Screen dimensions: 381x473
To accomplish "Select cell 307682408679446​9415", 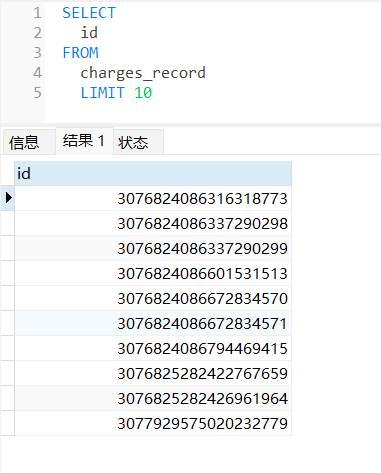I will tap(153, 348).
